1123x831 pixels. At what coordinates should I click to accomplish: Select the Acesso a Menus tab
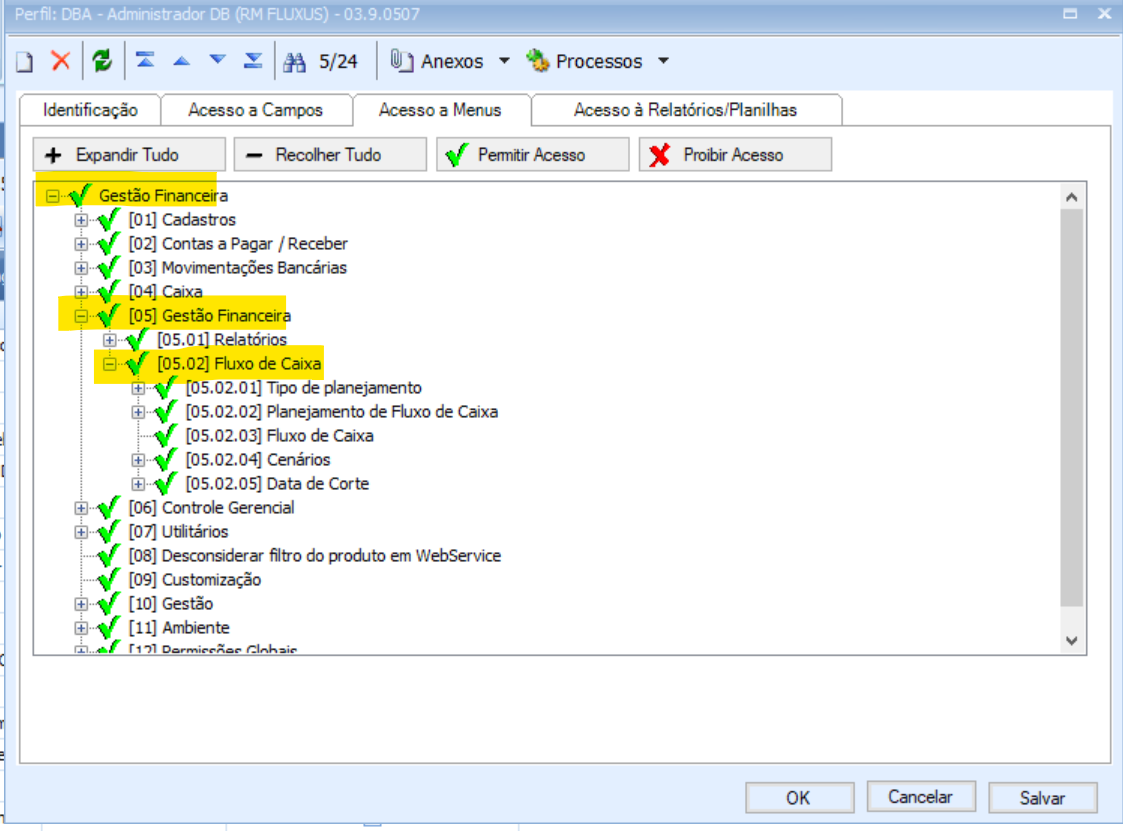[x=440, y=110]
